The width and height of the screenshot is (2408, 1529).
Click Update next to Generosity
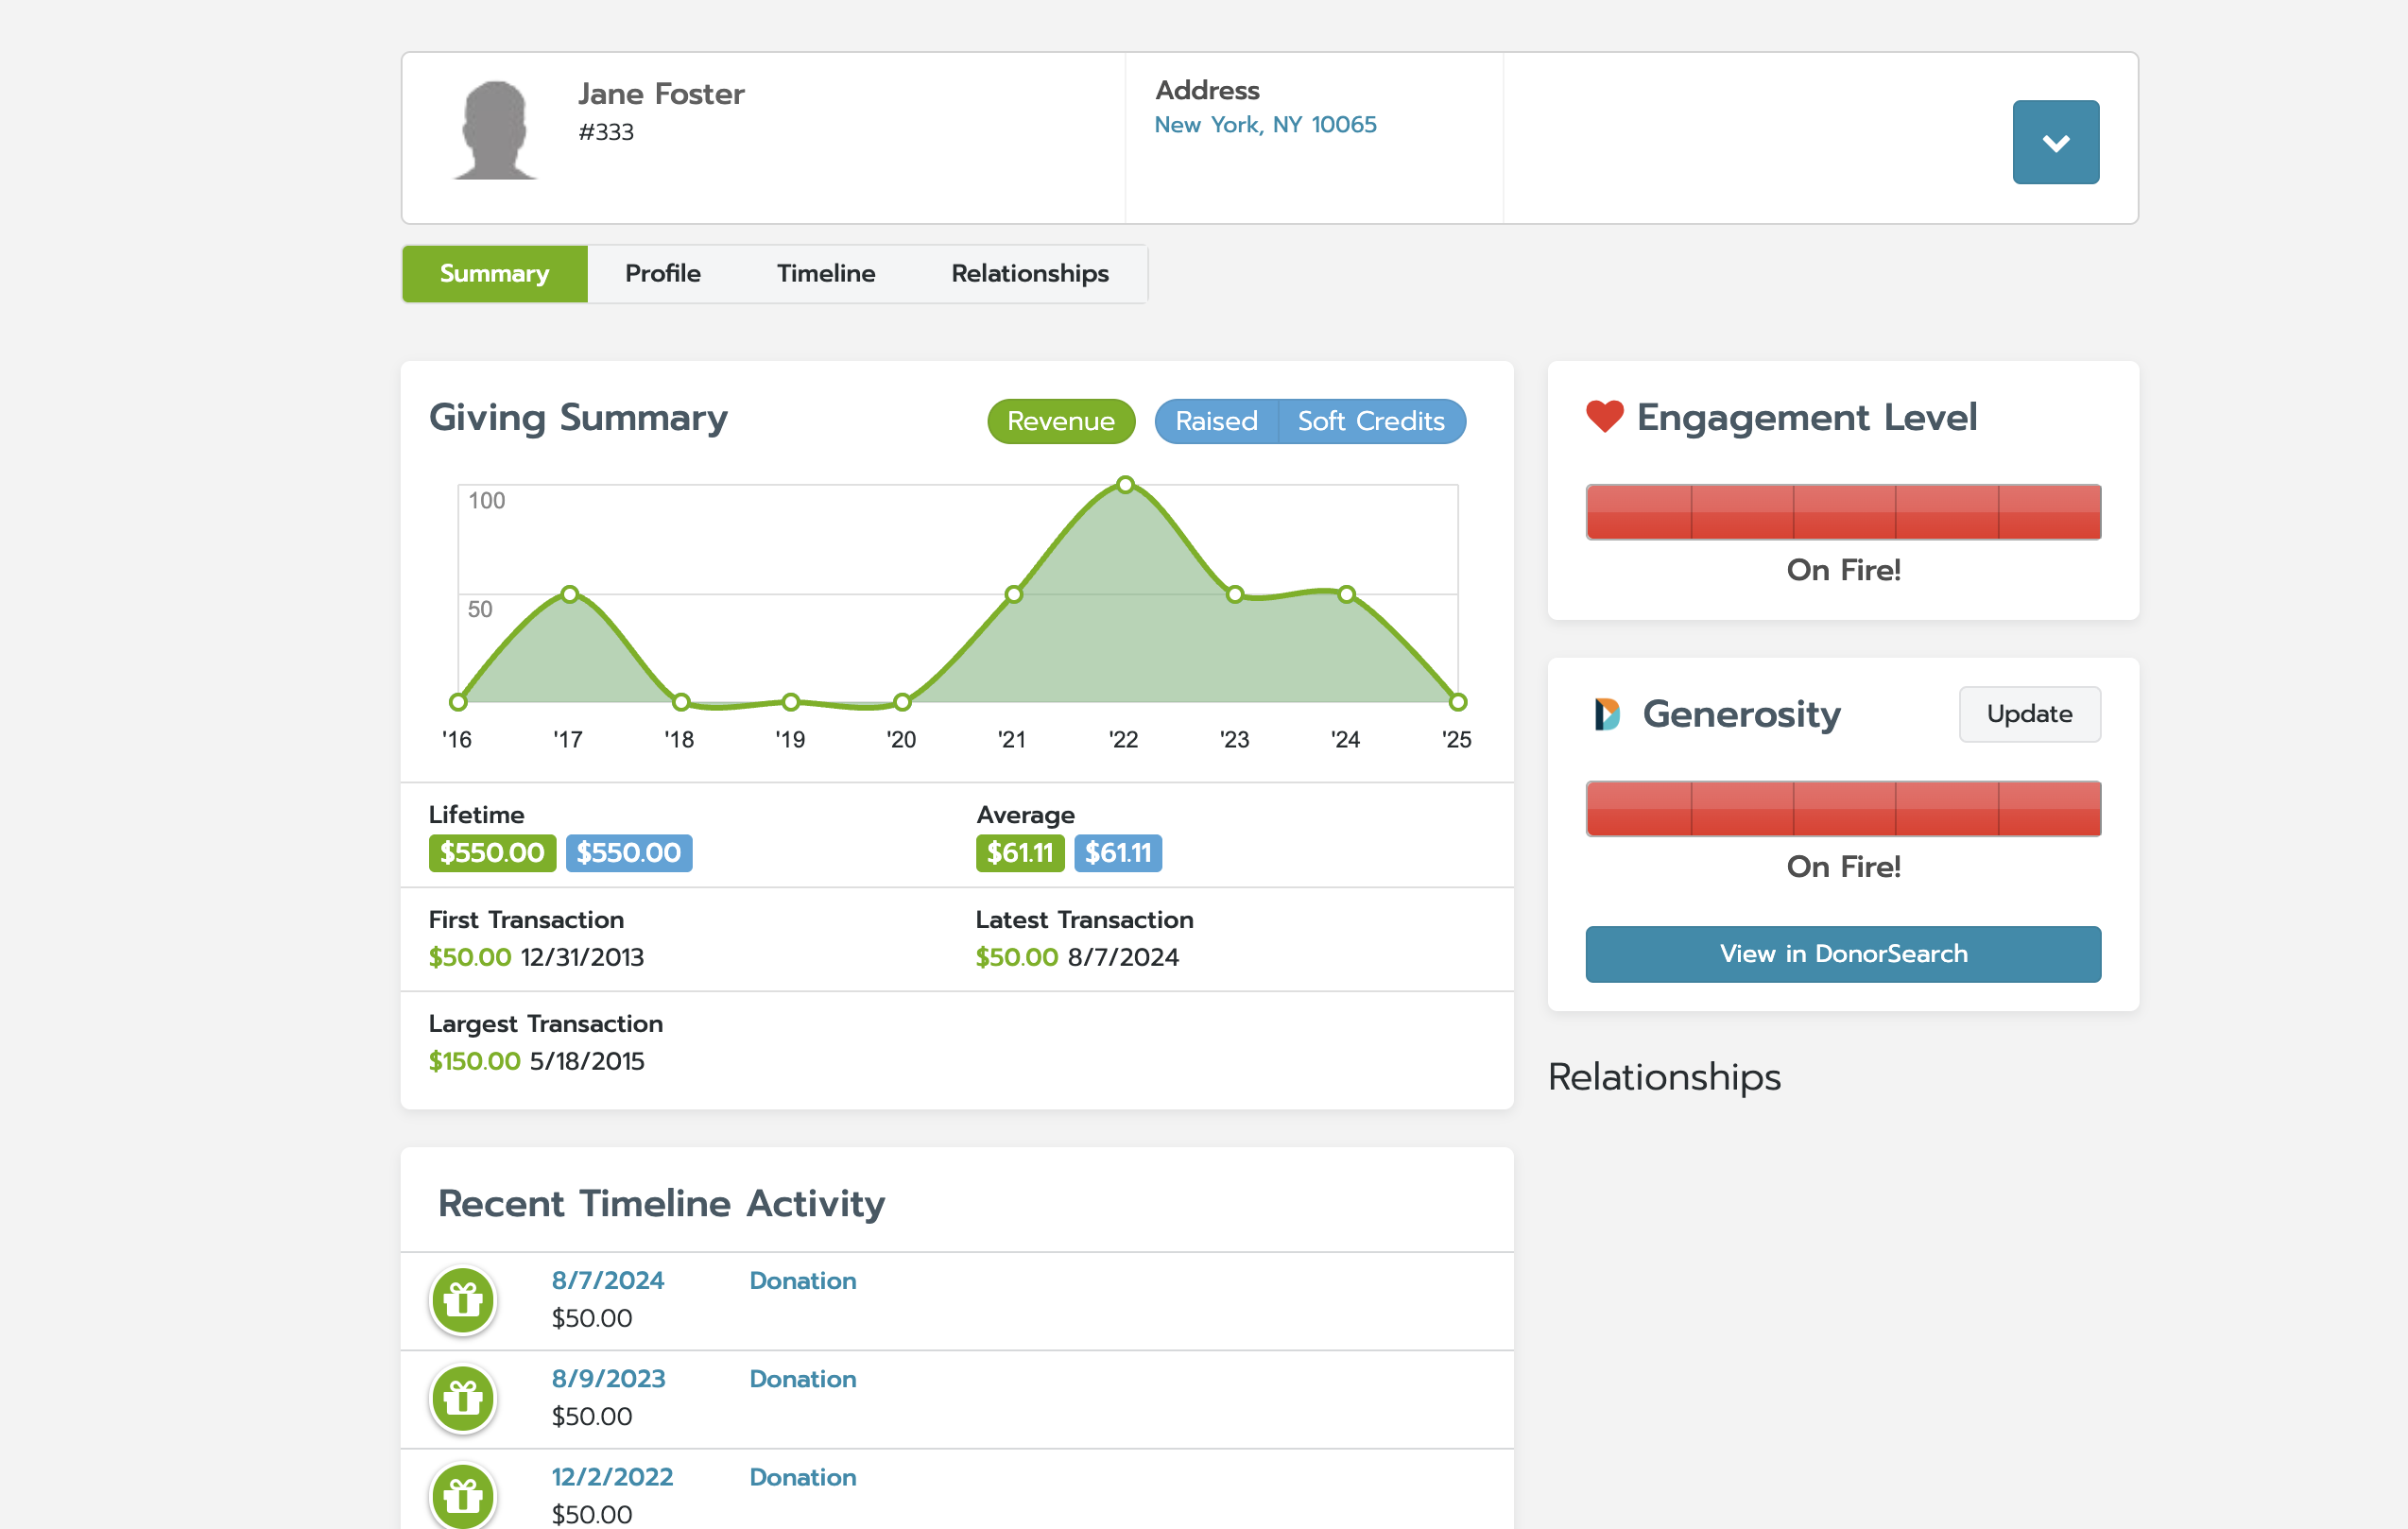click(x=2029, y=714)
